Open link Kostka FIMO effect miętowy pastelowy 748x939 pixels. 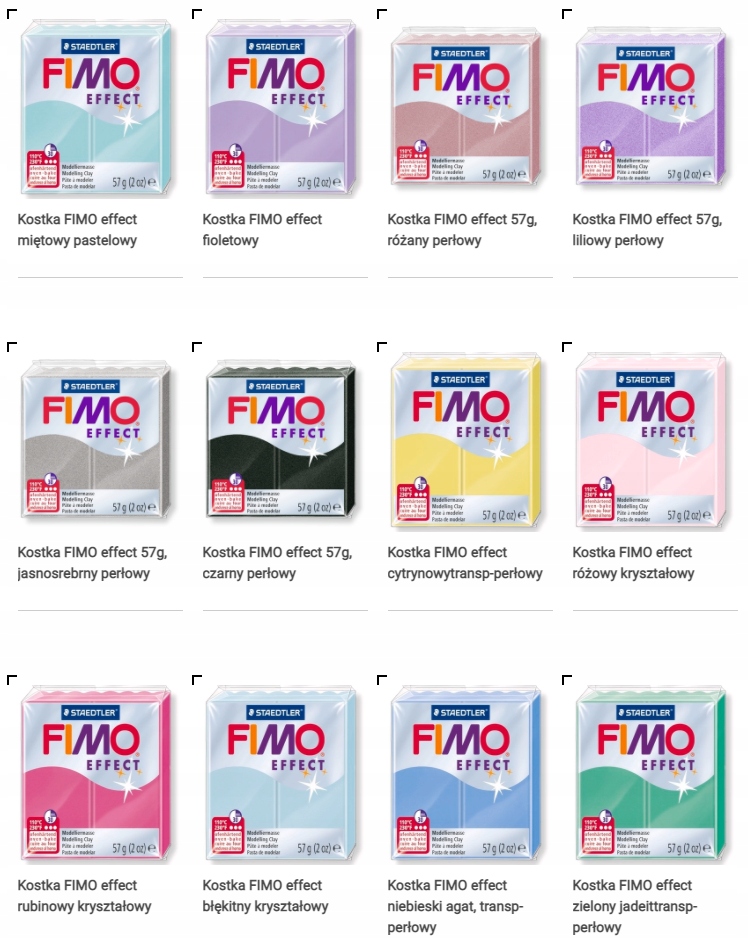77,230
